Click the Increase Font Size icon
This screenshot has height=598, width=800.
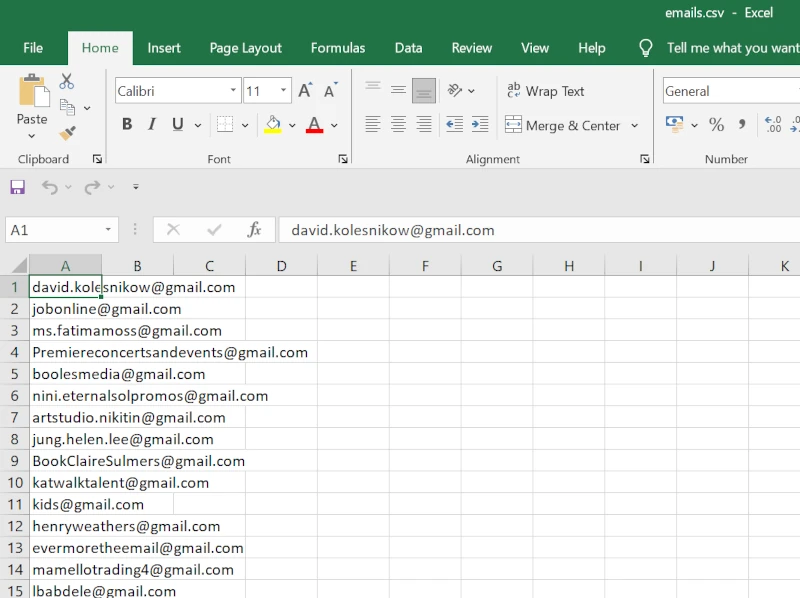305,91
